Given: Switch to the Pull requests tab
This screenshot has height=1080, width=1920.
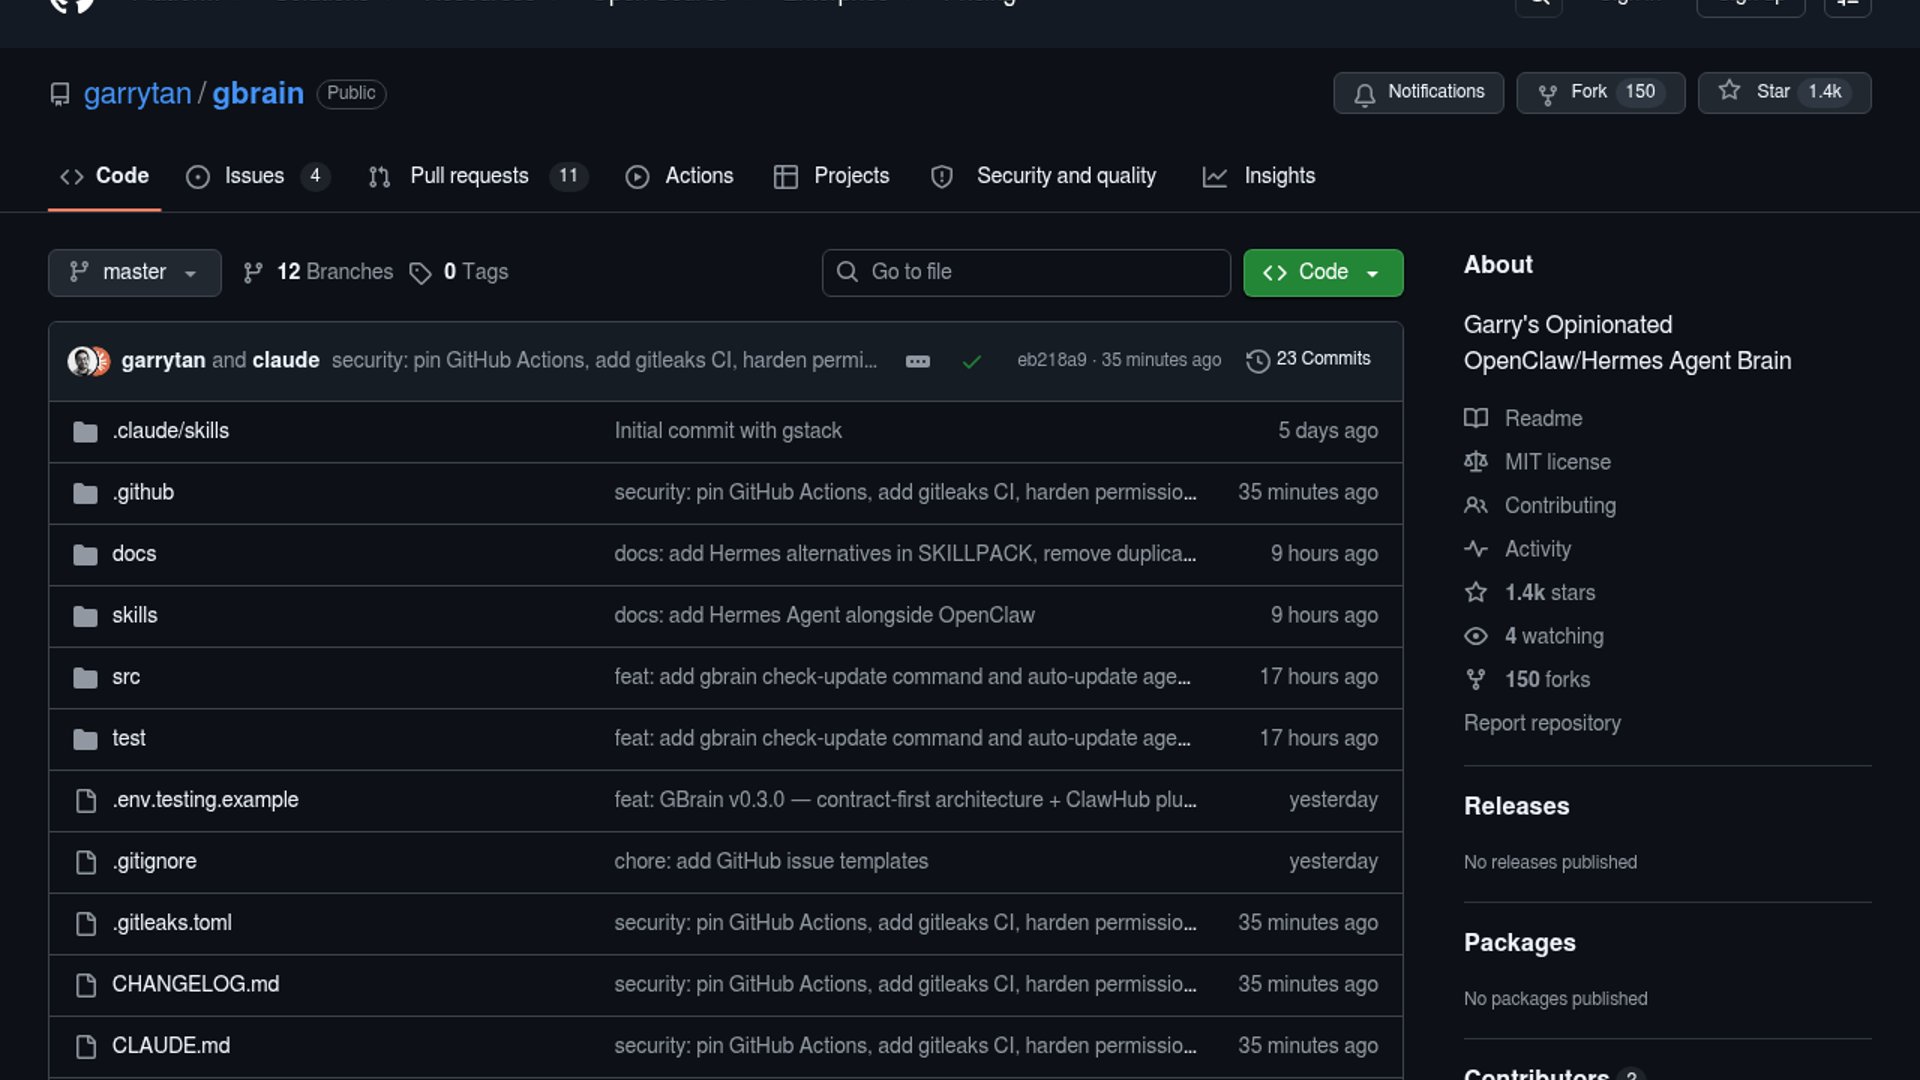Looking at the screenshot, I should pyautogui.click(x=469, y=176).
